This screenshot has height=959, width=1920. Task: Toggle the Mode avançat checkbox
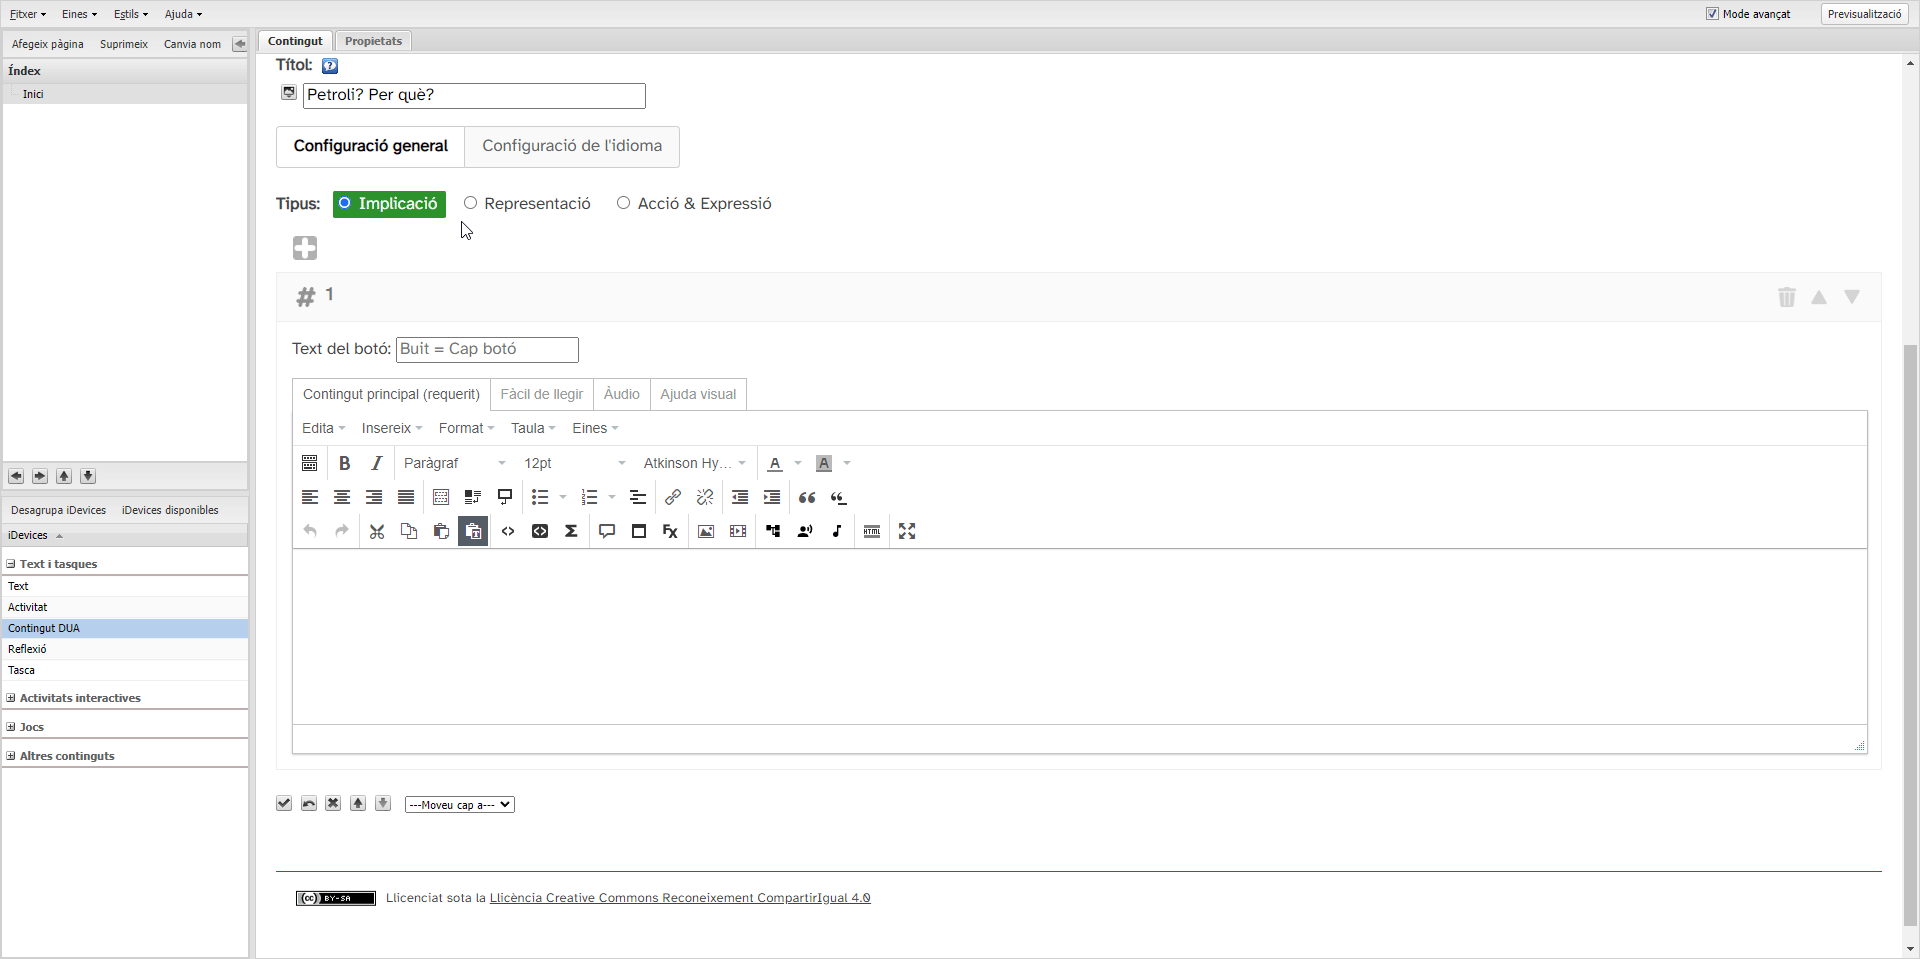(1712, 14)
